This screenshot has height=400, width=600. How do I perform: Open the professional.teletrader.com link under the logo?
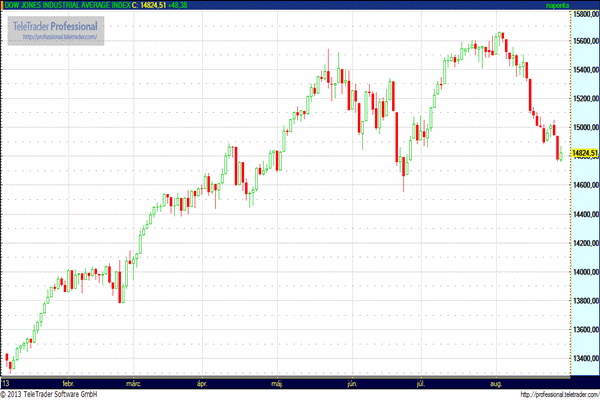point(58,37)
